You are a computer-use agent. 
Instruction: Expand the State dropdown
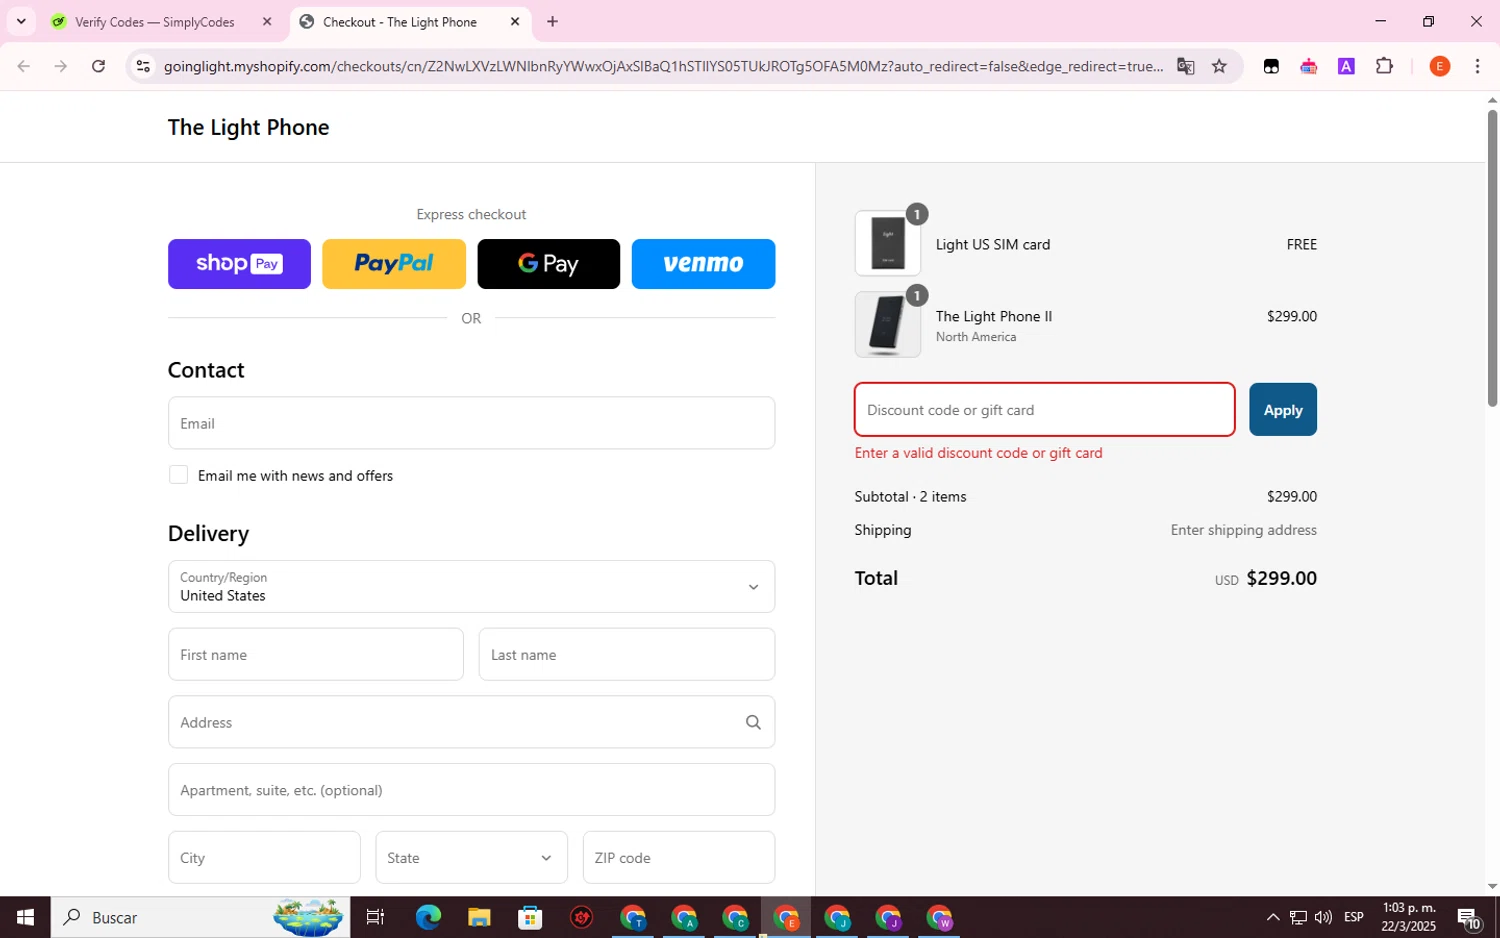point(471,858)
